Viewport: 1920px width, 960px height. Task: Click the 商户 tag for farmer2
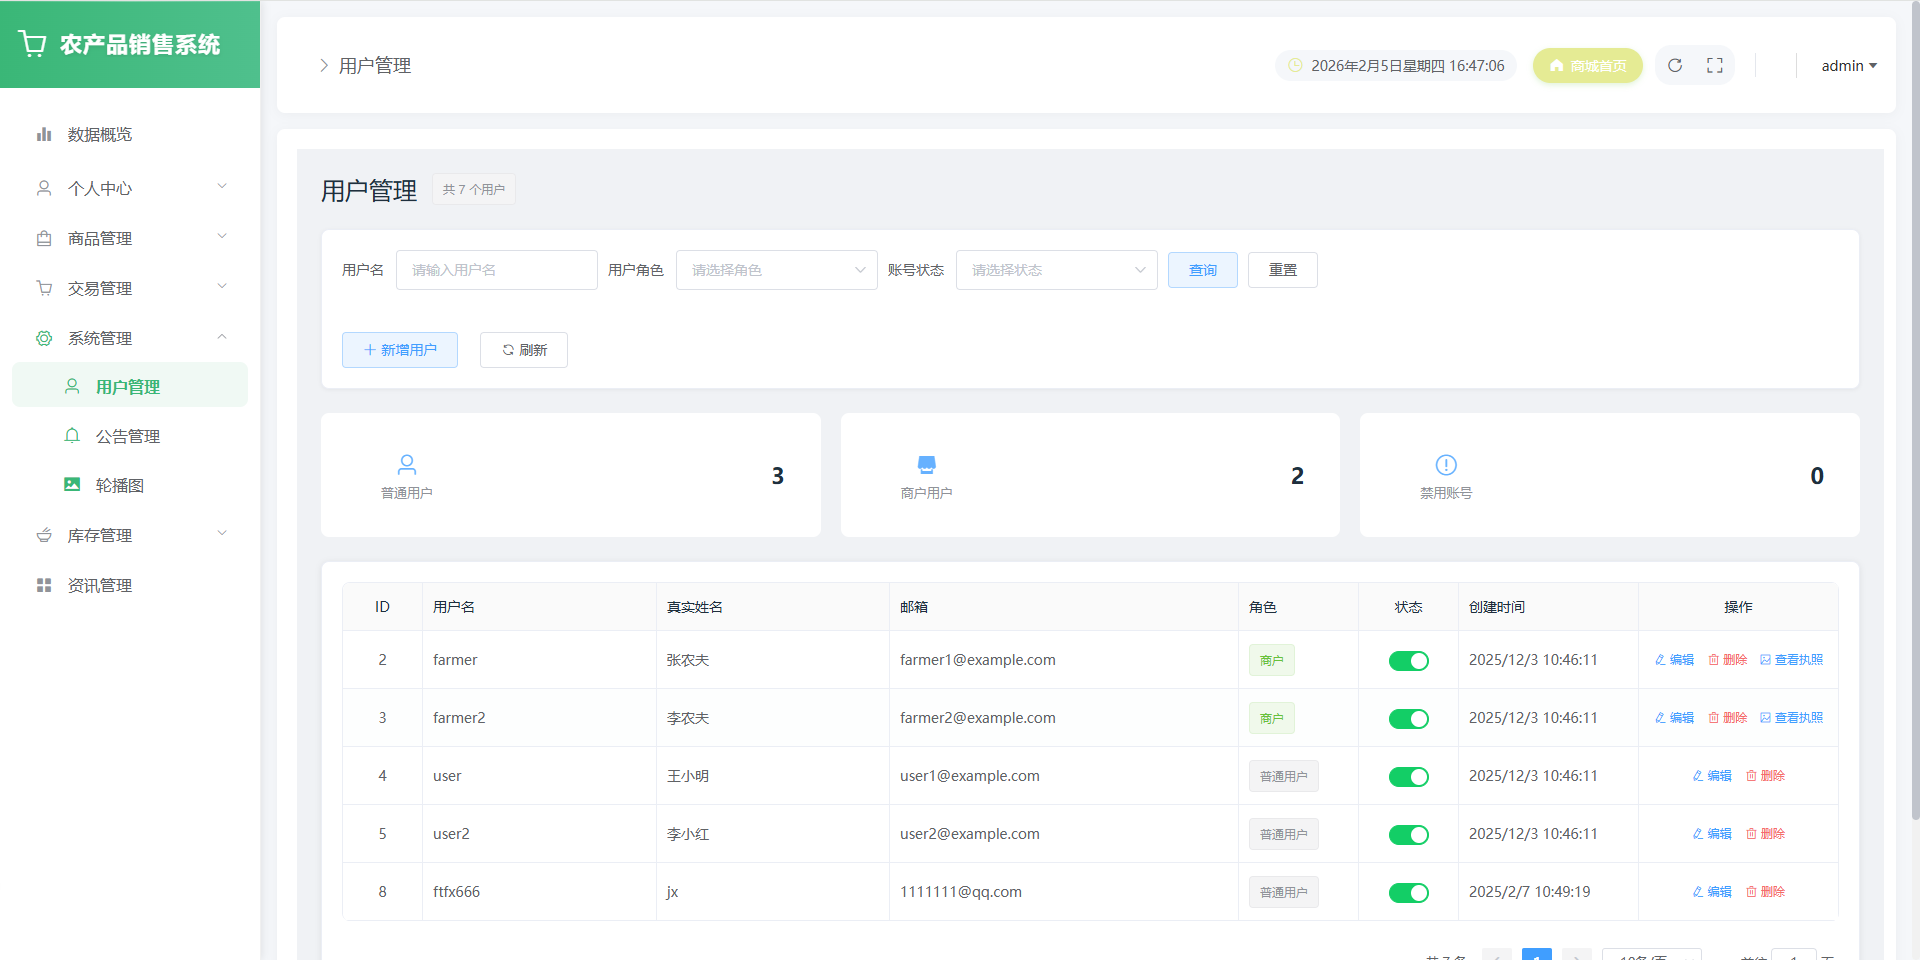(1272, 718)
